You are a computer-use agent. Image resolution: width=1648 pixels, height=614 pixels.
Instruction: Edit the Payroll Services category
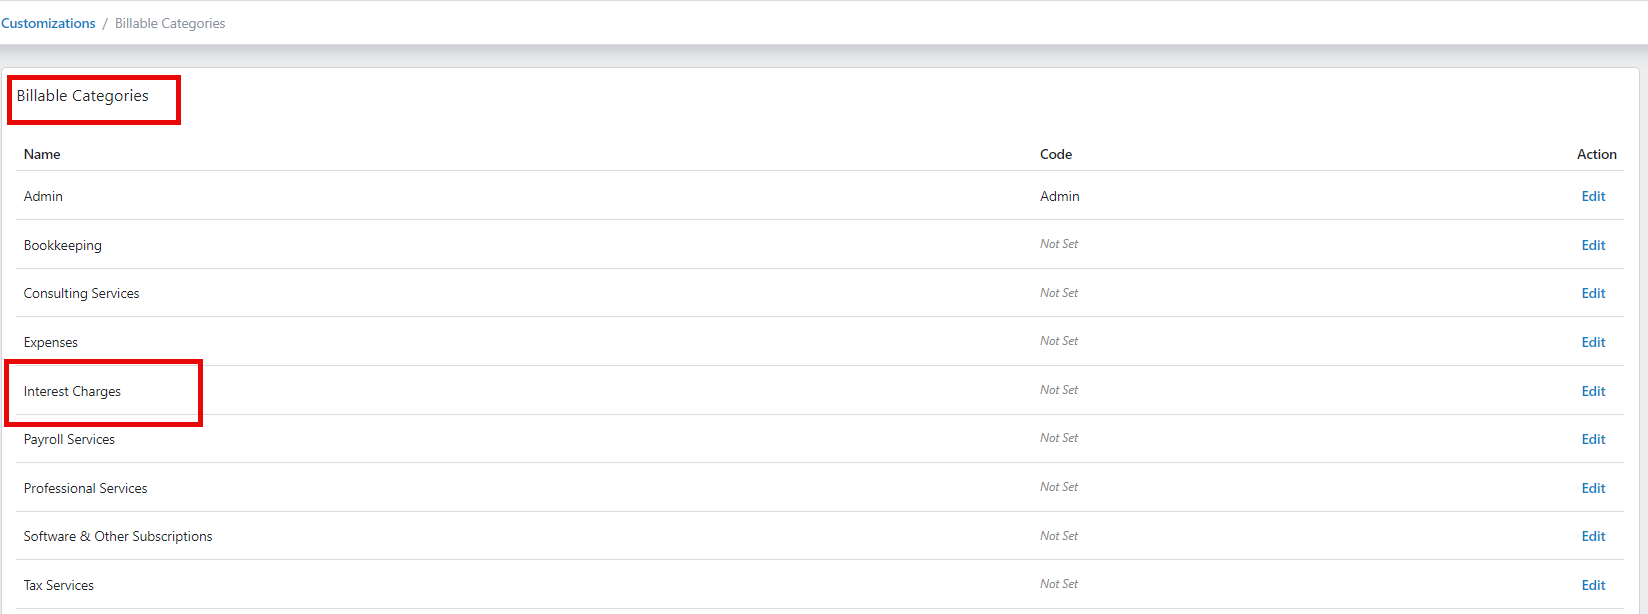pyautogui.click(x=1593, y=439)
